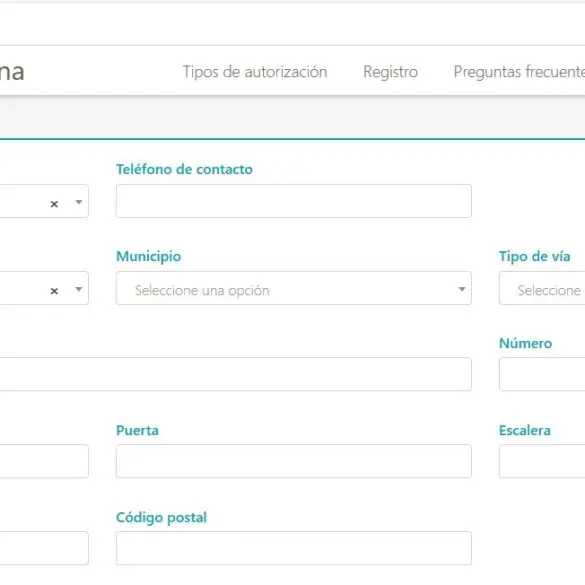The image size is (585, 585).
Task: Click the wide street name field left of Número
Action: pyautogui.click(x=236, y=374)
